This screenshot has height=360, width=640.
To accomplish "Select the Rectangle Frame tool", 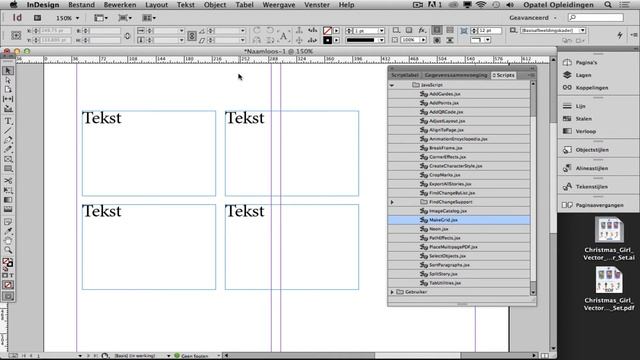I will [x=8, y=159].
